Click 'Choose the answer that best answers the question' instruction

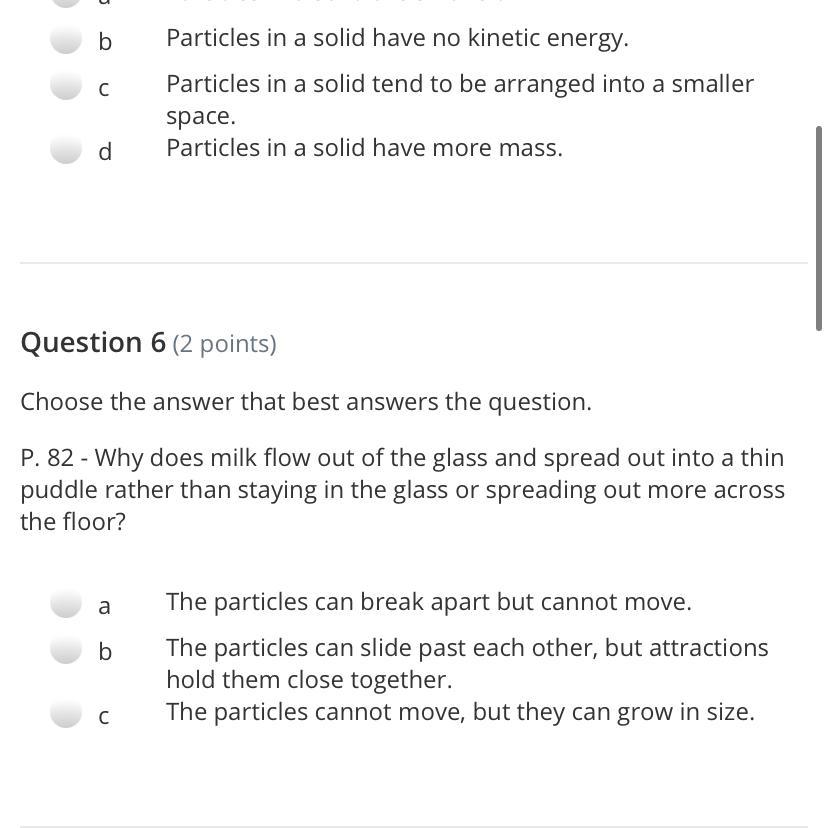pyautogui.click(x=306, y=402)
